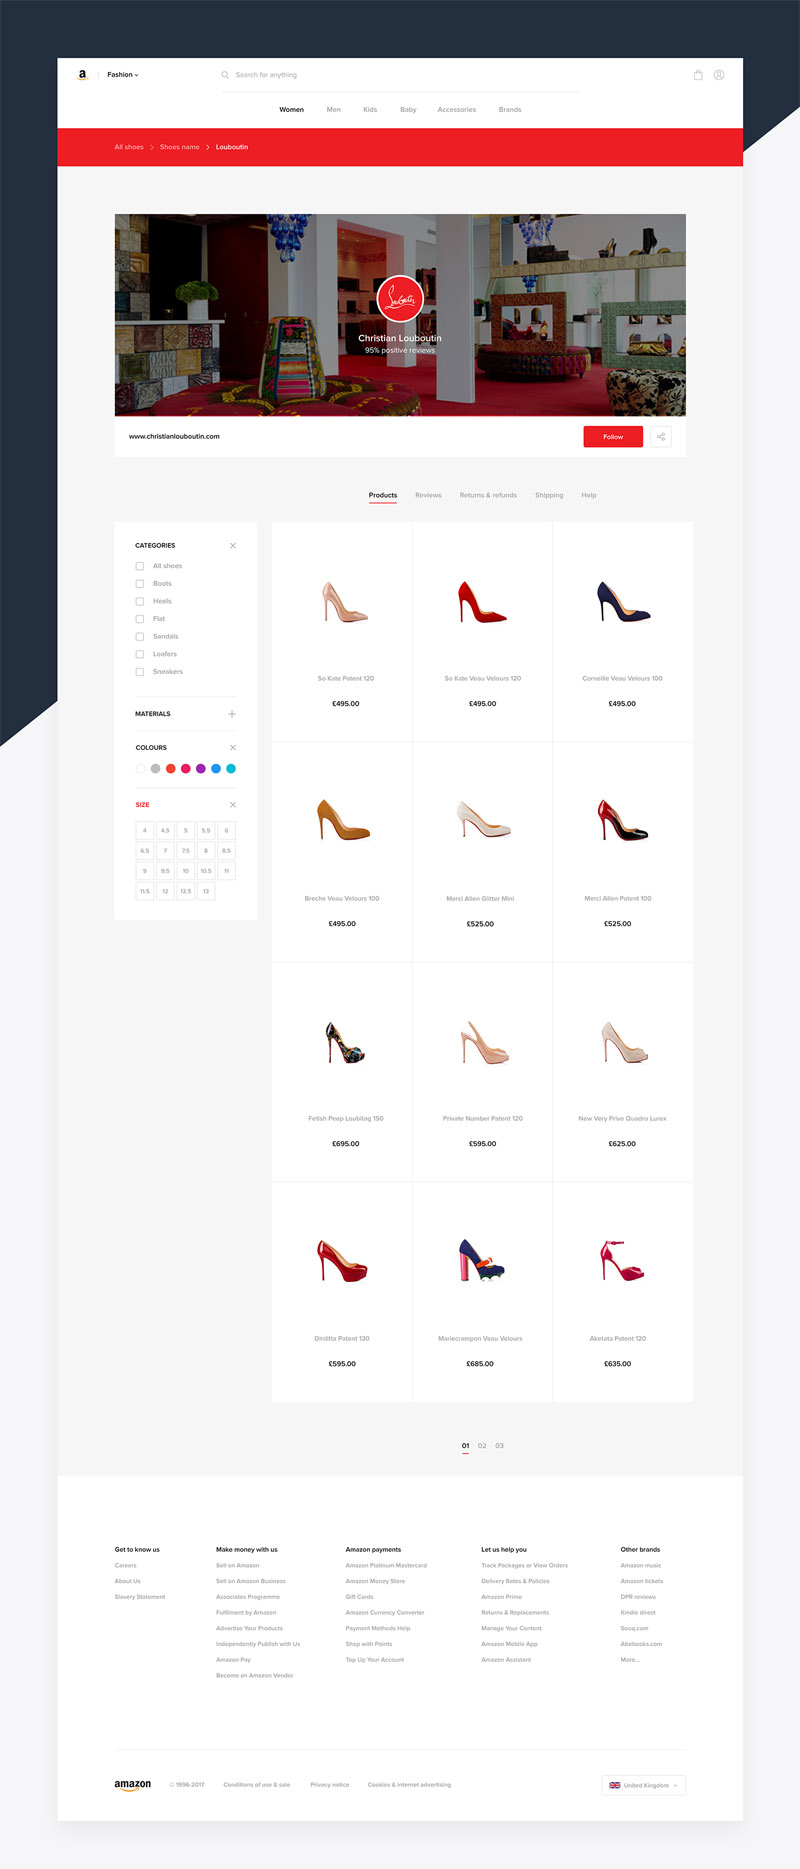Open the 'Dirditta Patent 130' shoe image
The width and height of the screenshot is (800, 1869).
point(342,1261)
